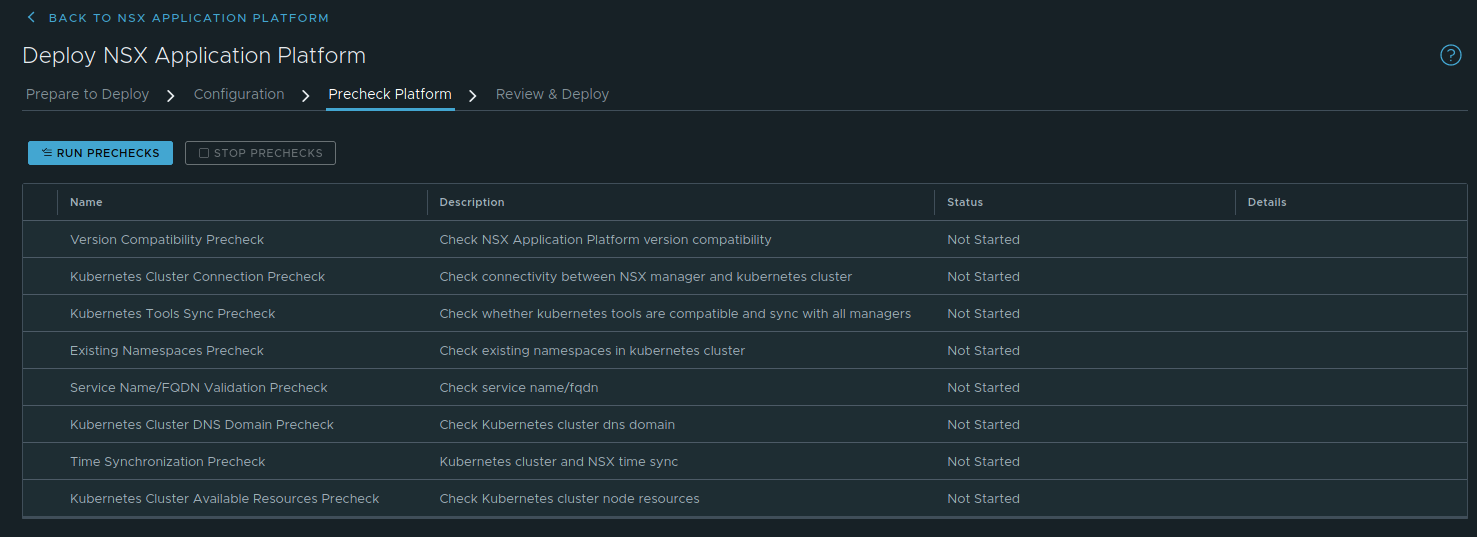Select Time Synchronization Precheck row
Viewport: 1477px width, 537px height.
(168, 462)
